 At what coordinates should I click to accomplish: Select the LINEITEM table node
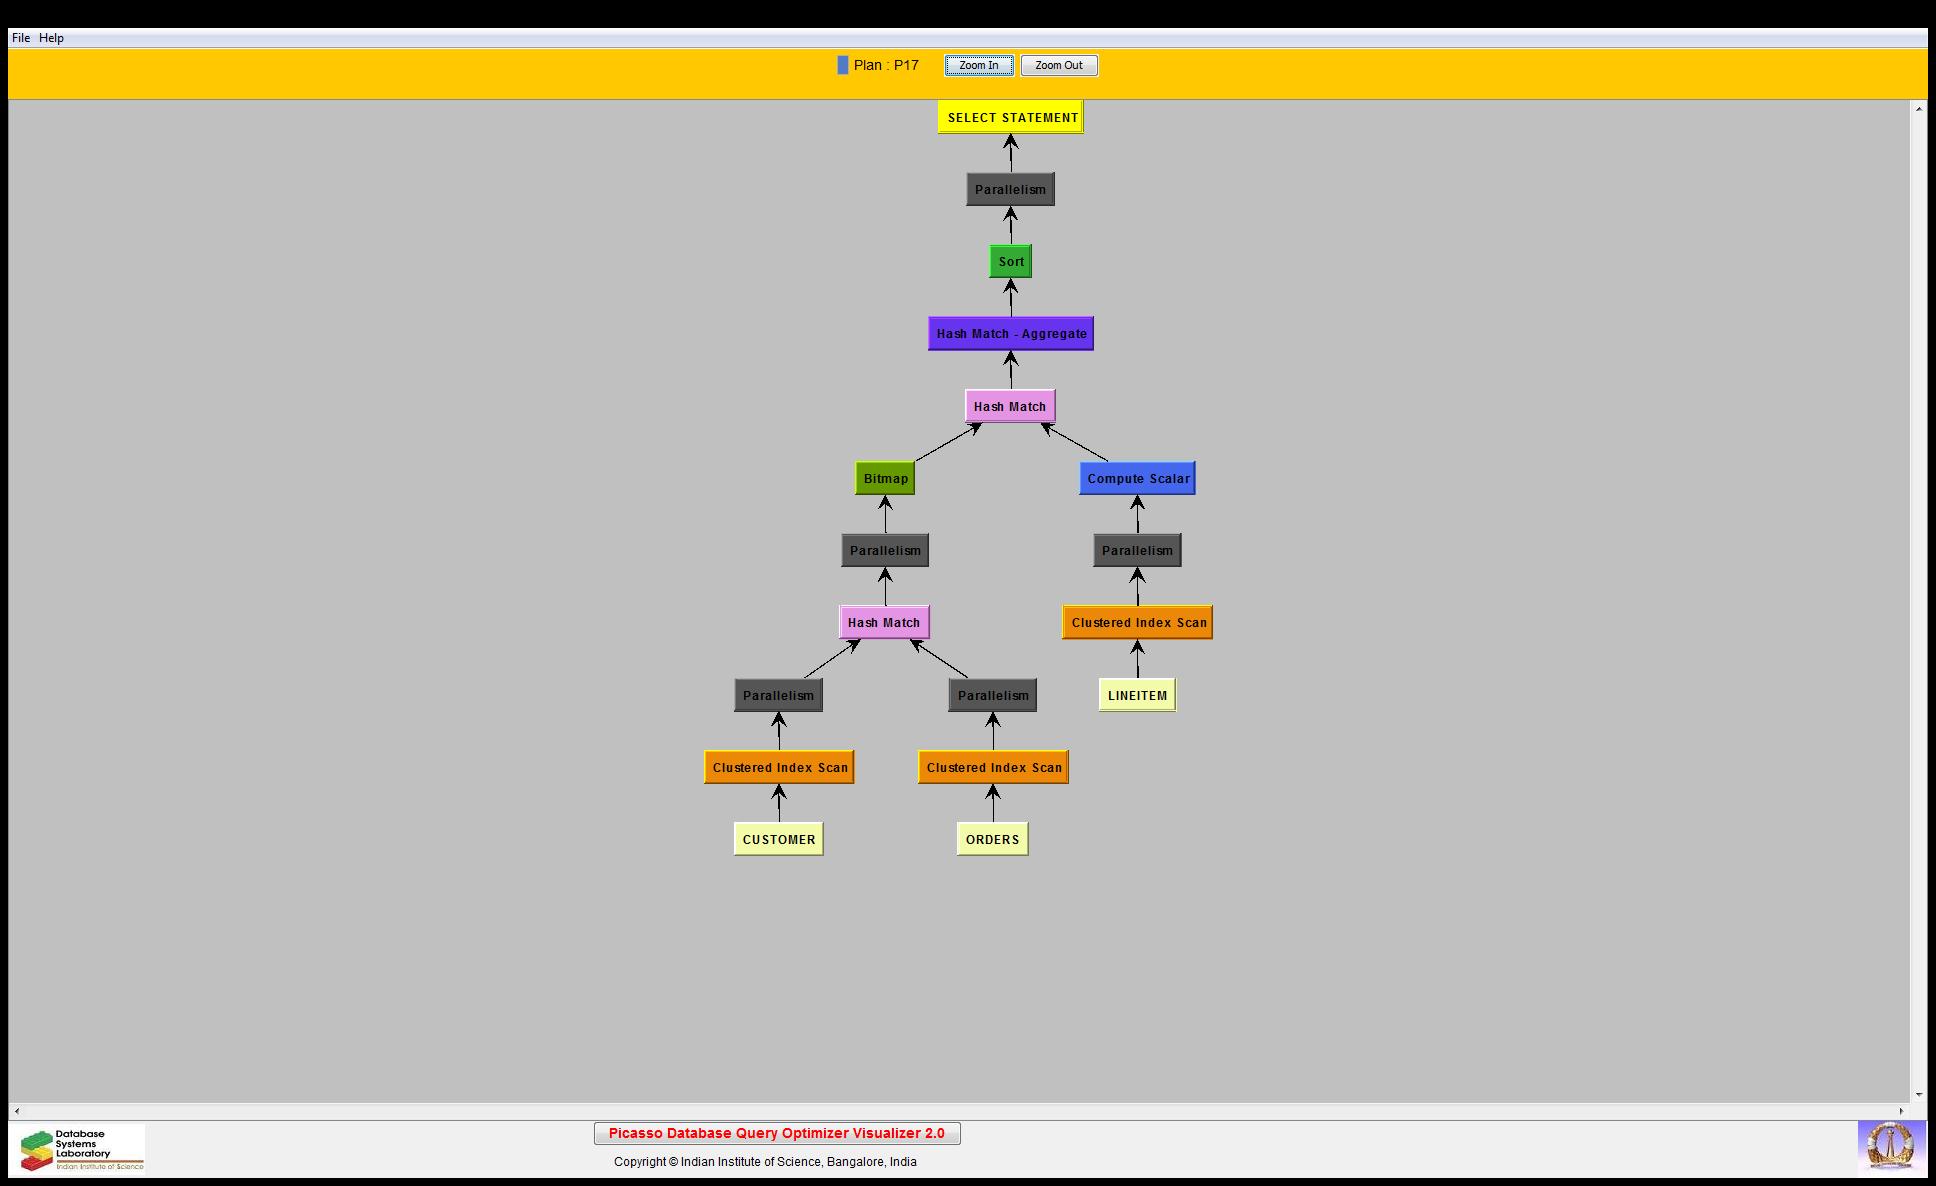[x=1137, y=695]
